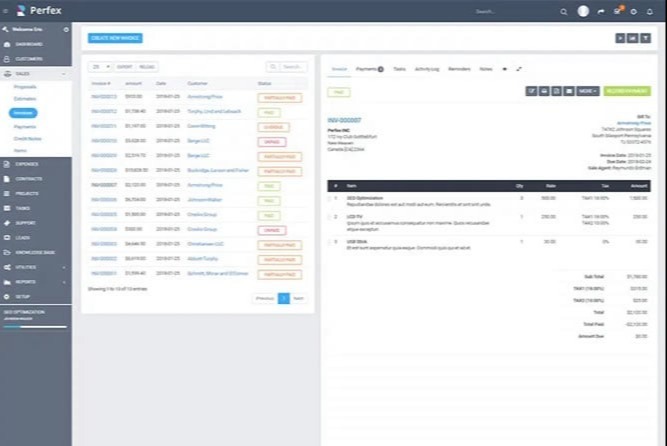Click the Contracts sidebar icon

pos(7,179)
